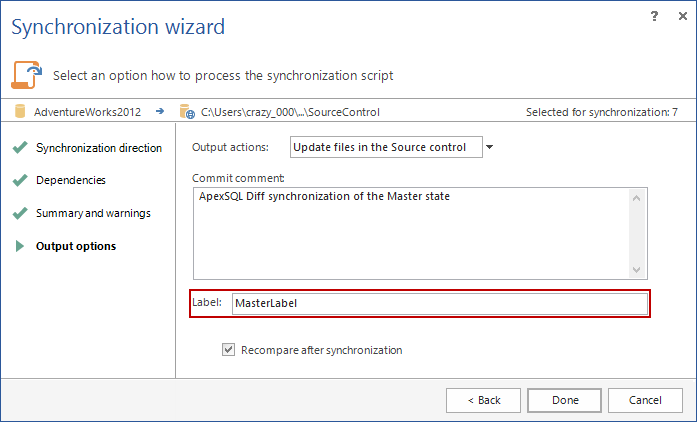Click checkmark icon beside Summary and warnings
The width and height of the screenshot is (697, 422).
[20, 213]
